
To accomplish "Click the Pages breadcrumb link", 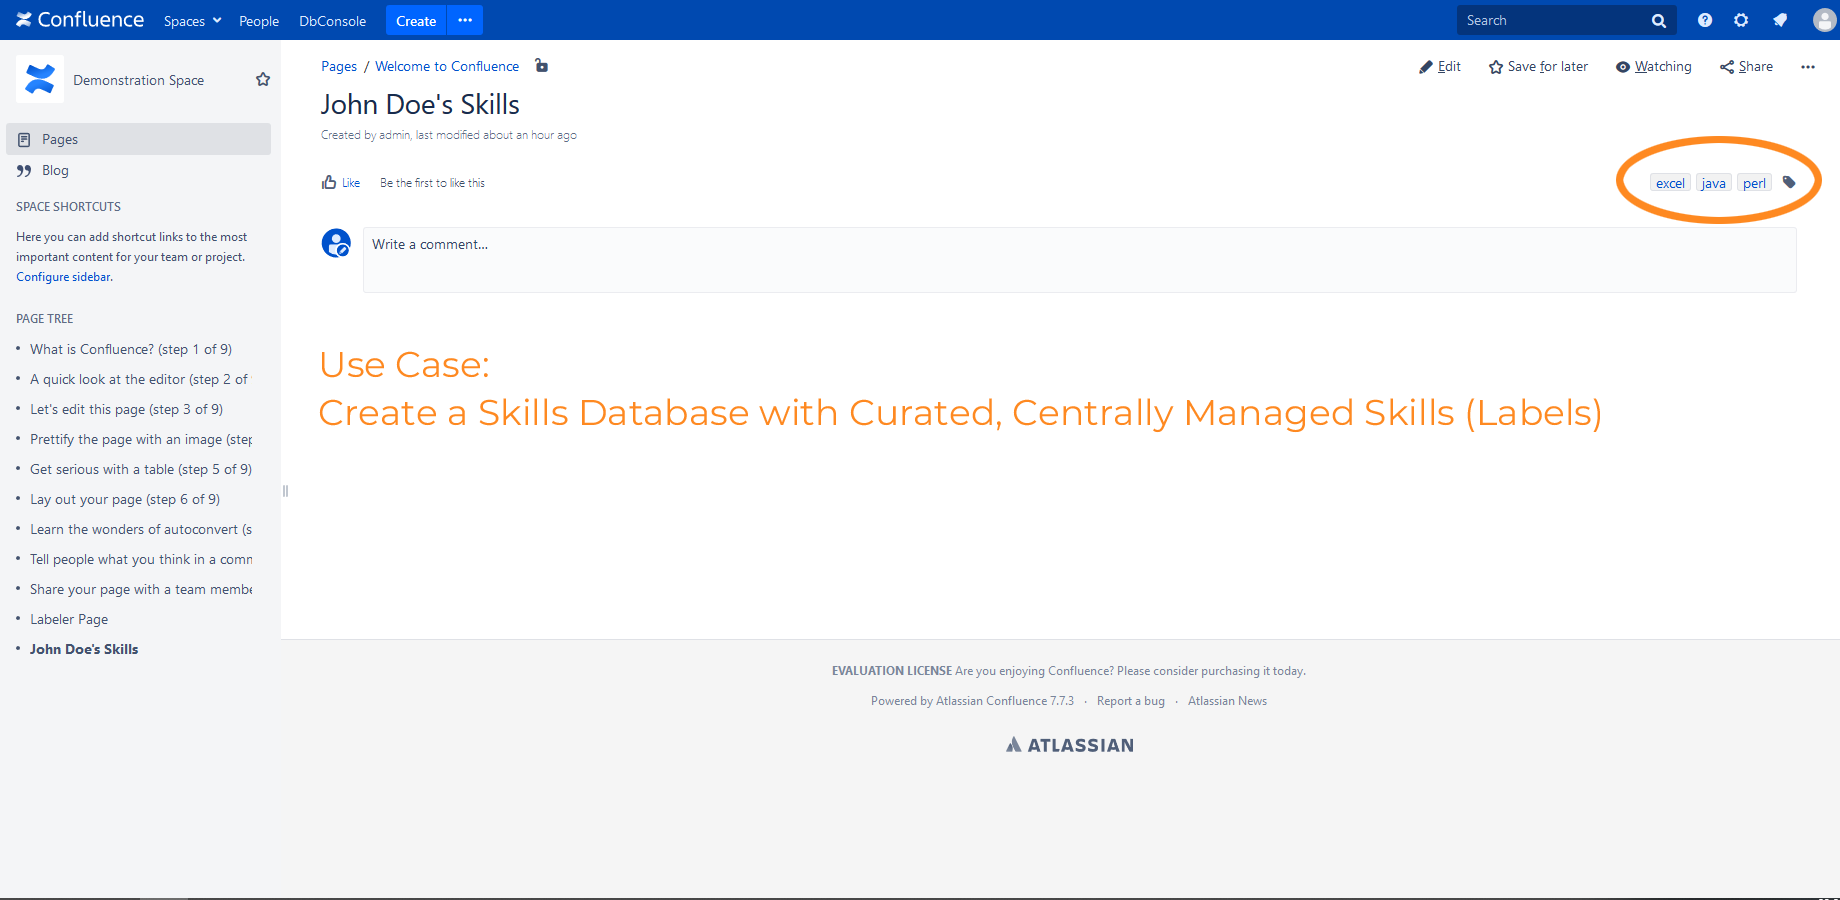I will coord(339,66).
